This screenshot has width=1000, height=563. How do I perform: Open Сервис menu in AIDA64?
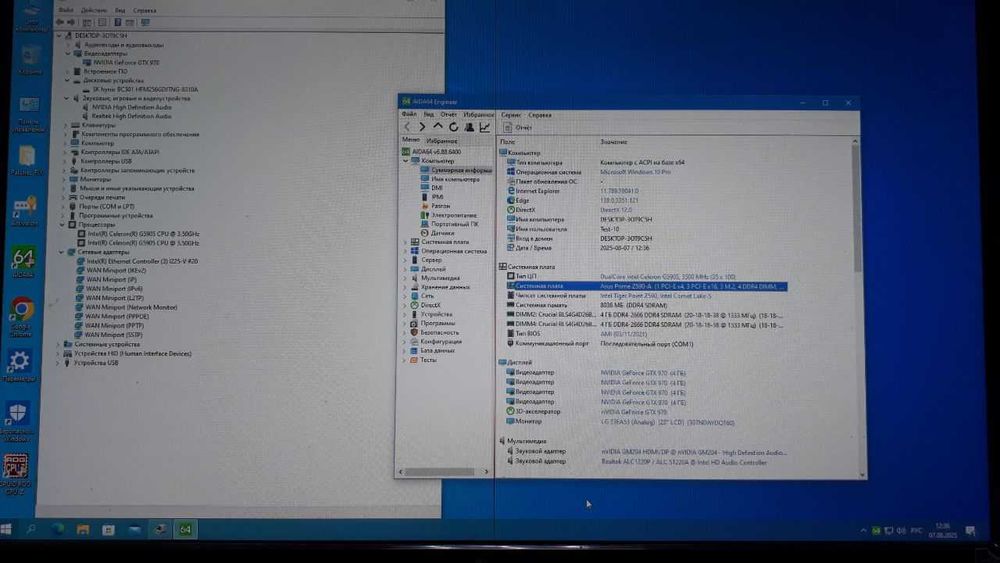coord(511,115)
